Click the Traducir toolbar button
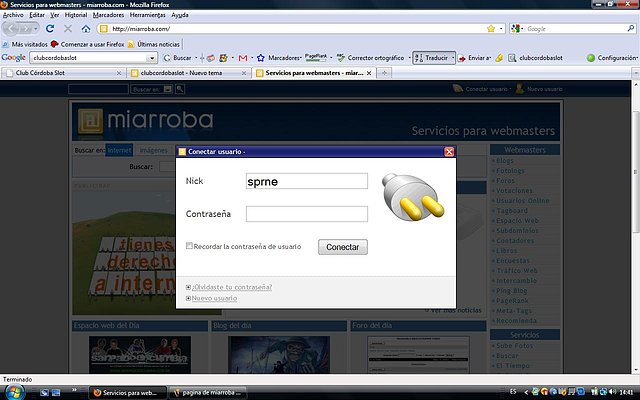 tap(432, 58)
